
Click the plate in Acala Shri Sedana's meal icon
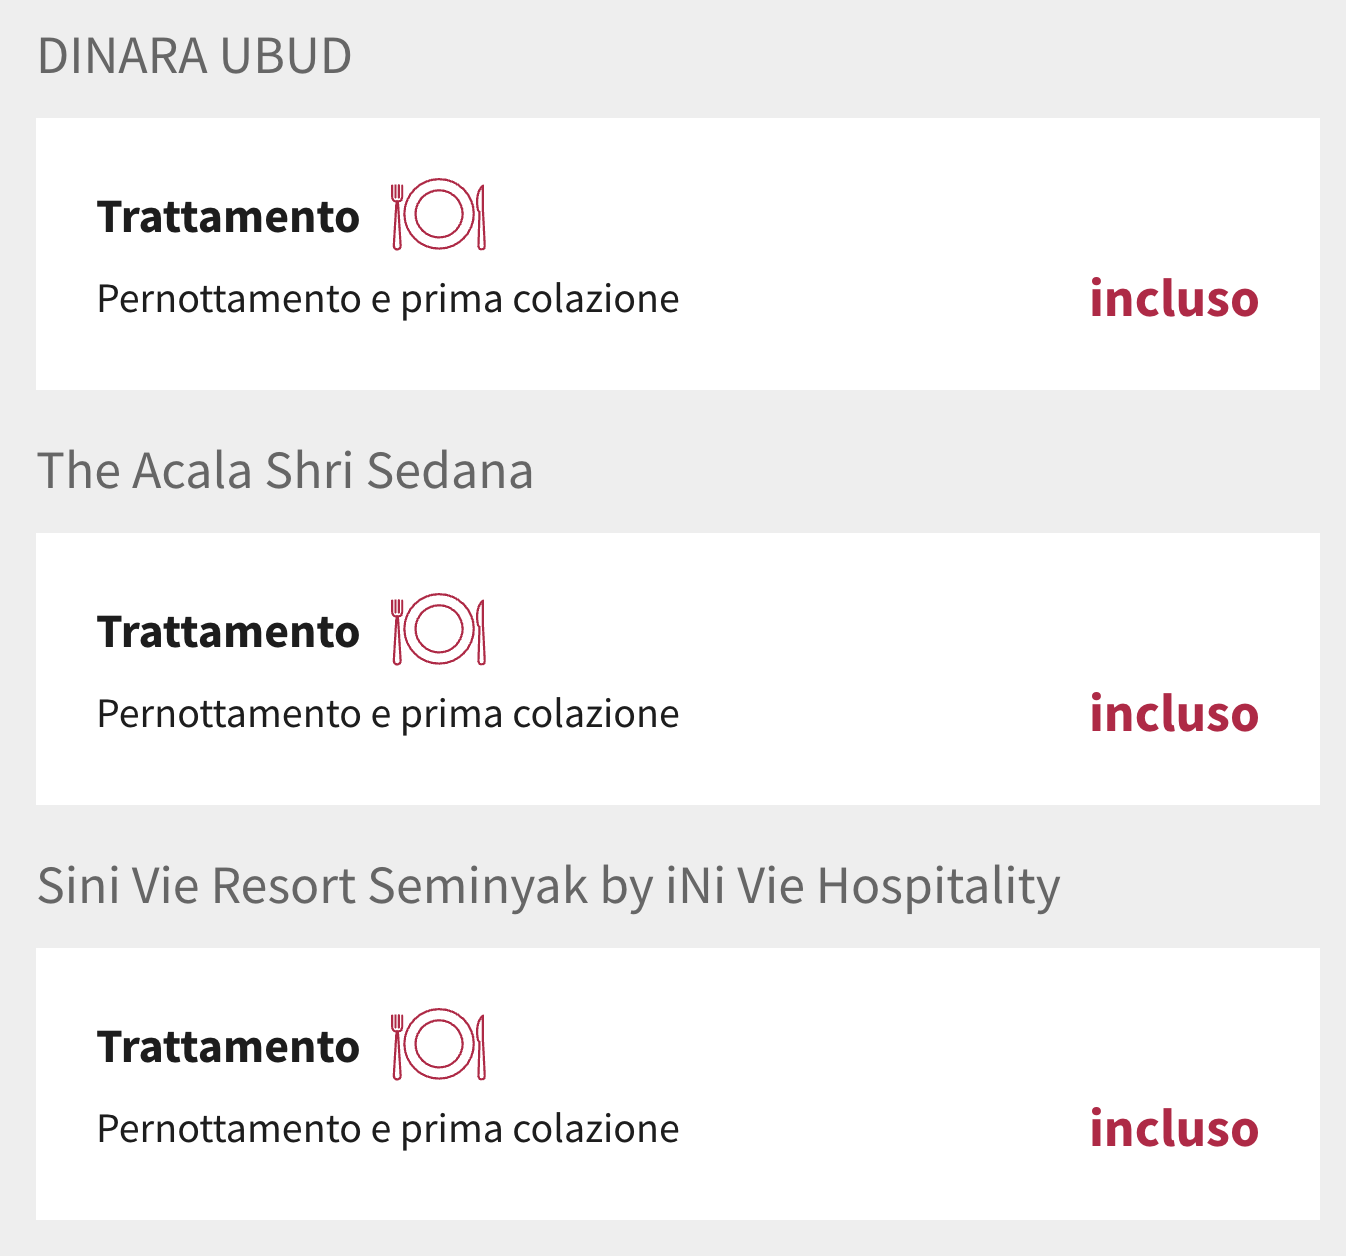(438, 629)
